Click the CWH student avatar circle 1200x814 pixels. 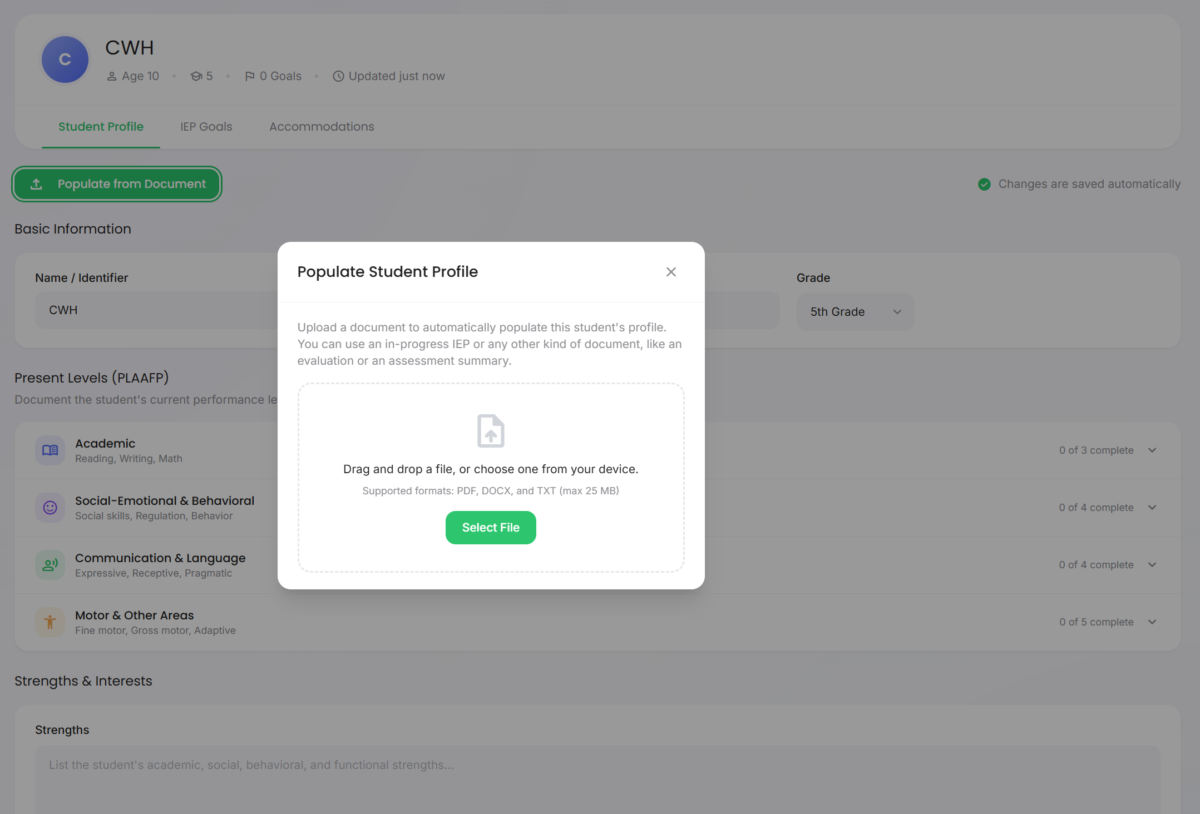coord(65,60)
